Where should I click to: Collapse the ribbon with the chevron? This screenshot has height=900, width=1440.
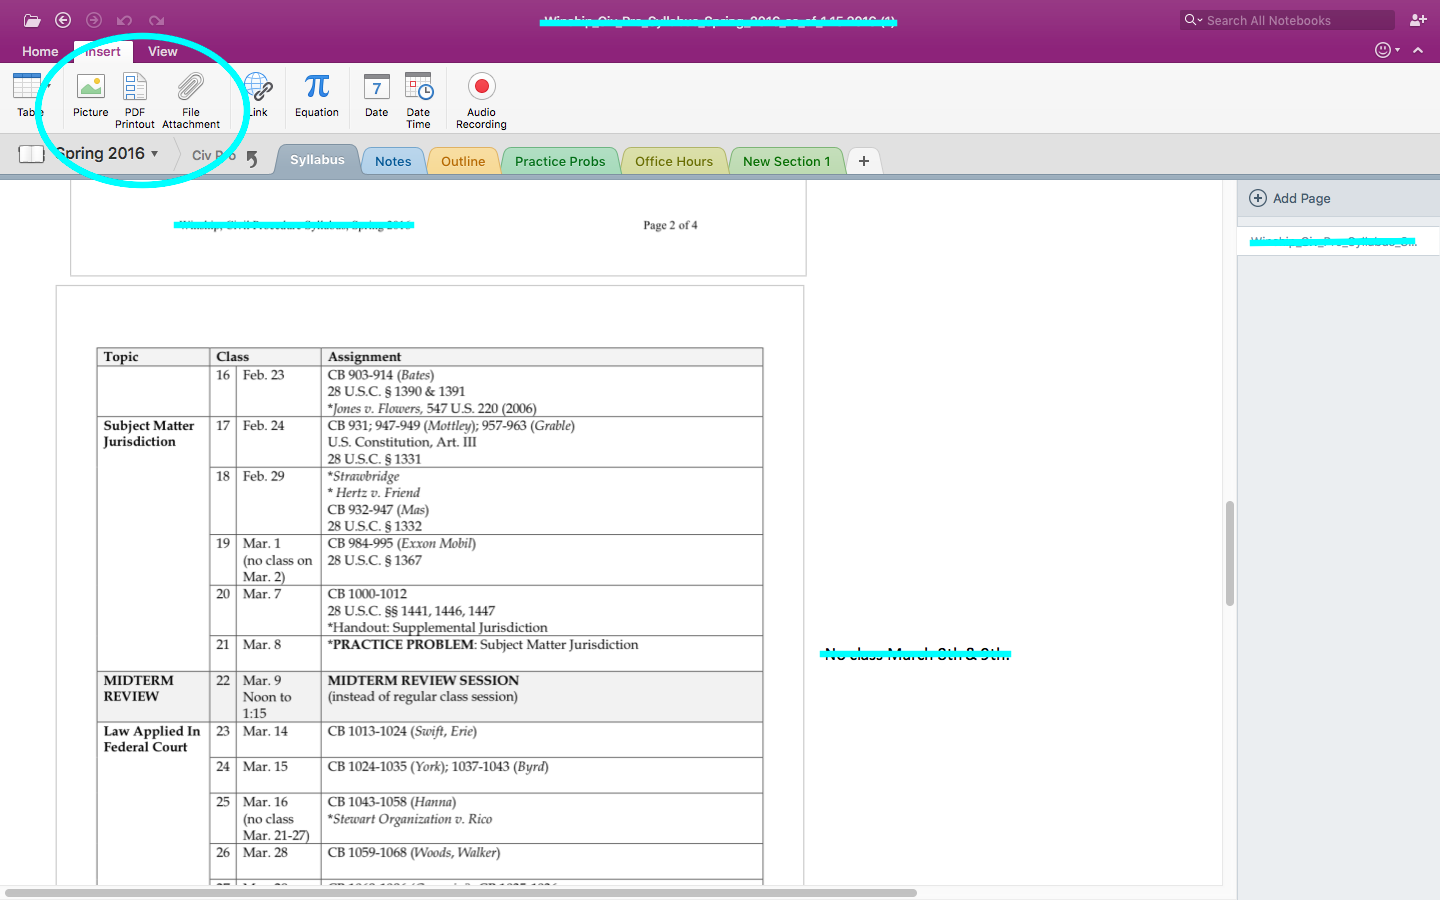[1418, 50]
